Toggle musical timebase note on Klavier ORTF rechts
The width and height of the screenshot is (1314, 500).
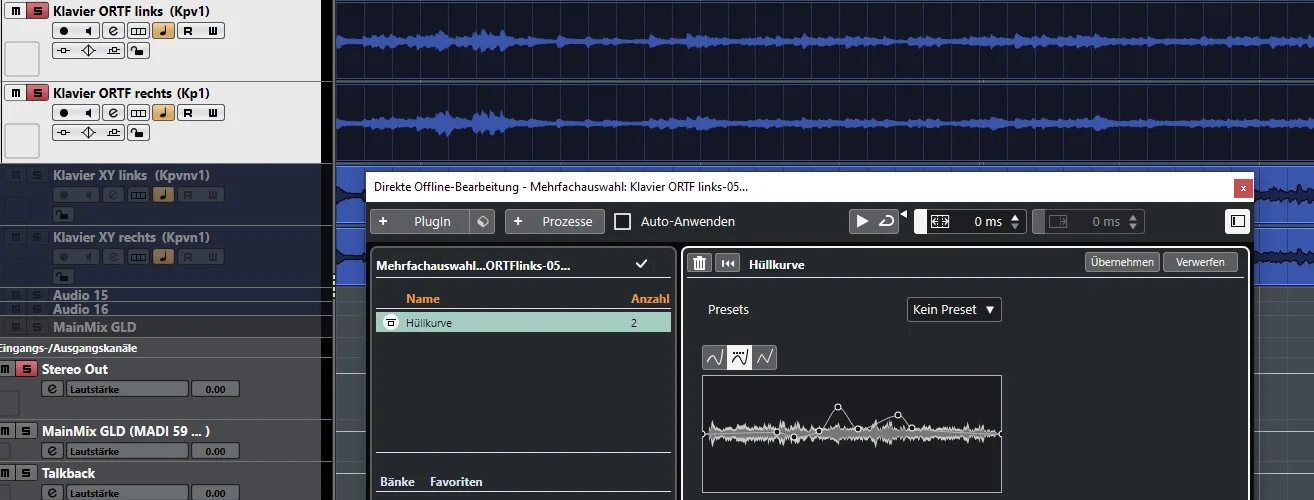[x=164, y=114]
